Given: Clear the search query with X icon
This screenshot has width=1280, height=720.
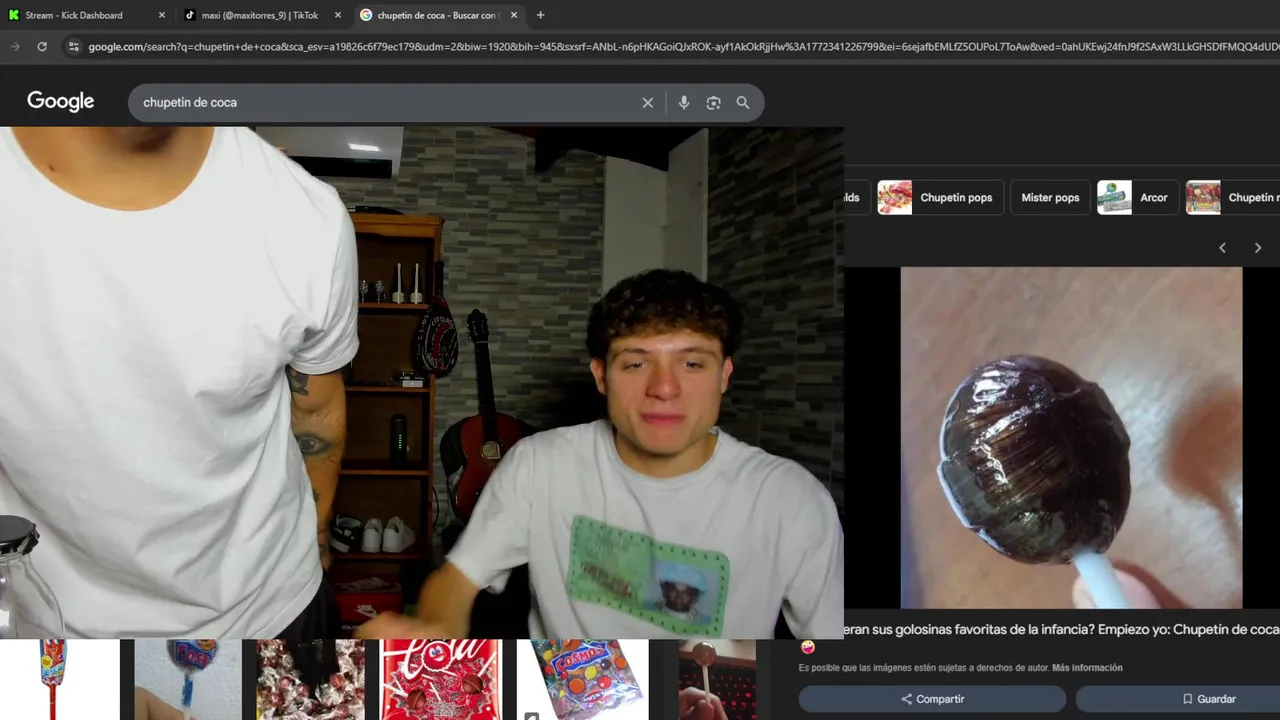Looking at the screenshot, I should 648,102.
